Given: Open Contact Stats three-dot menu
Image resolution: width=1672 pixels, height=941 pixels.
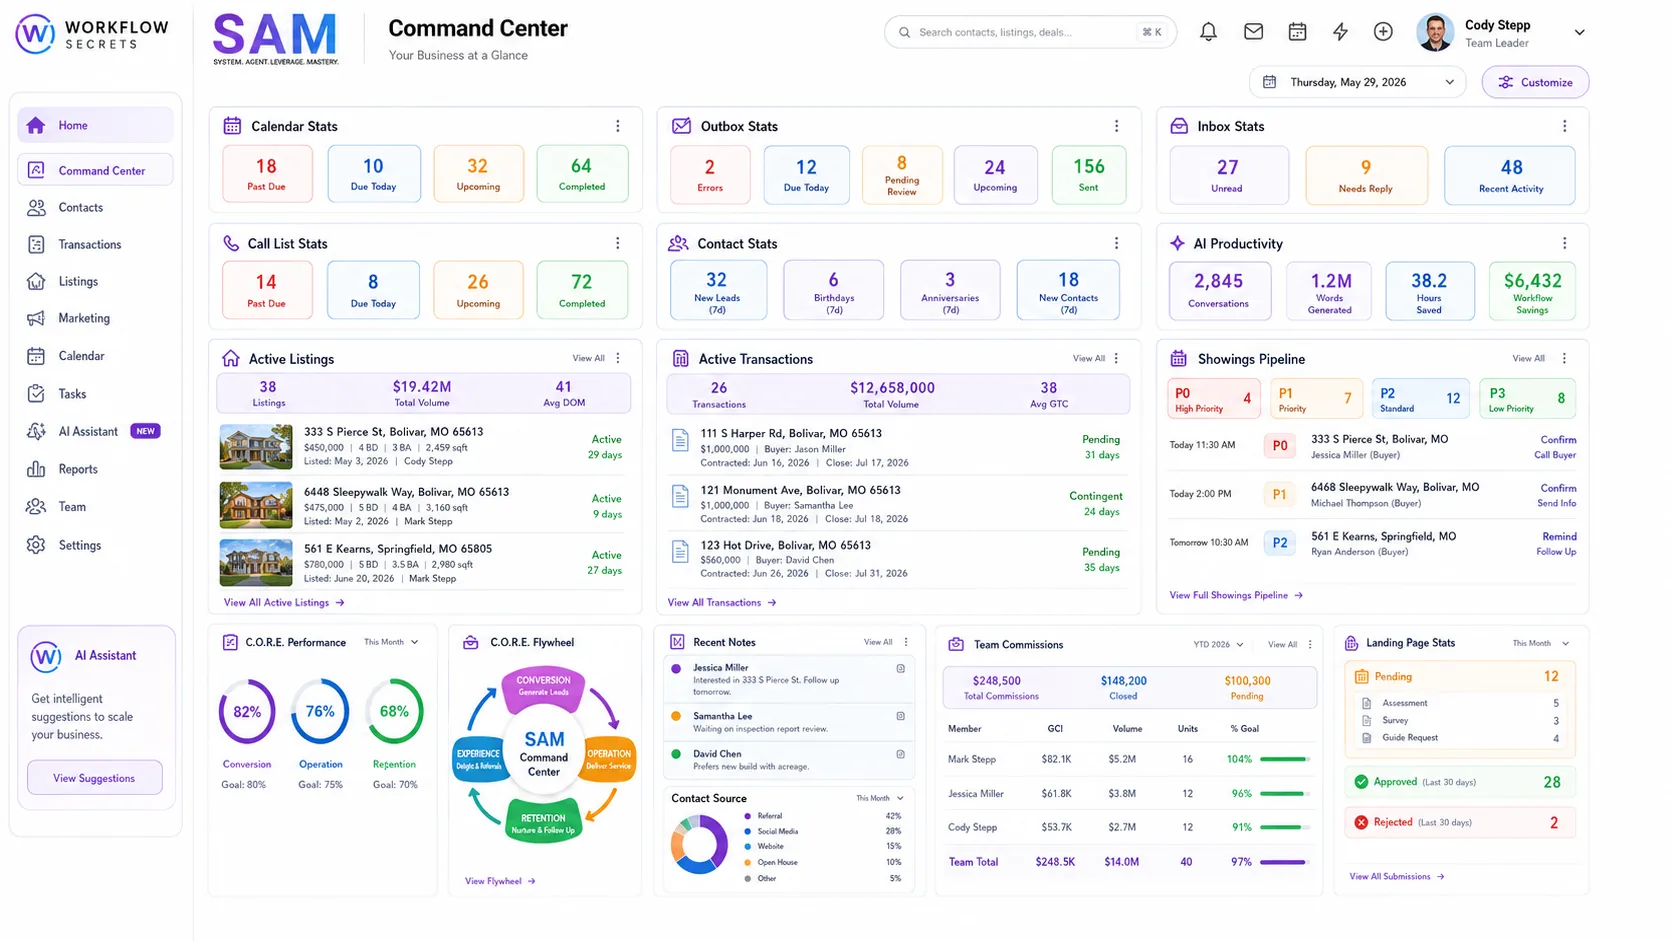Looking at the screenshot, I should [x=1116, y=243].
